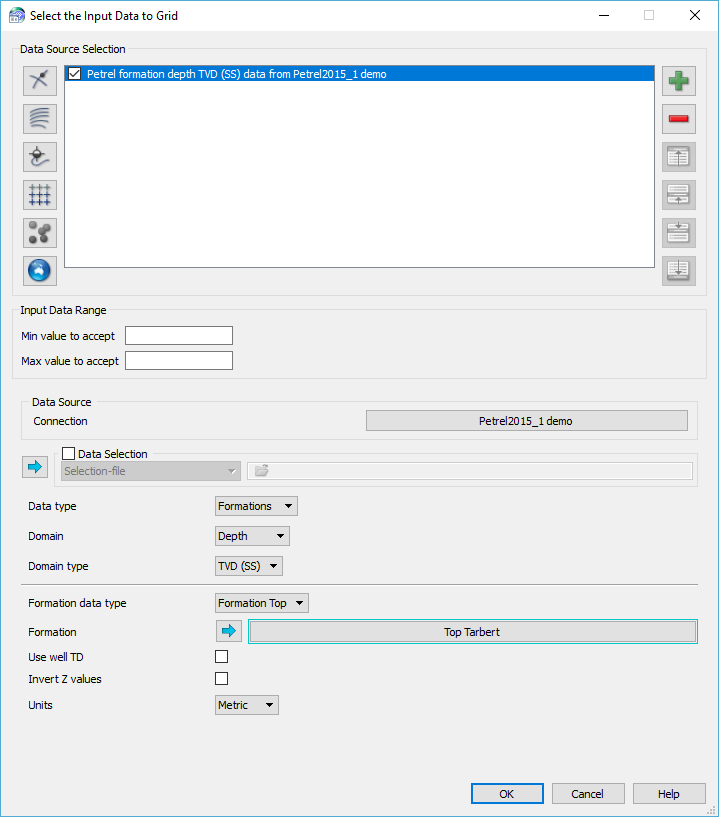Open the Data type Formations dropdown
Viewport: 719px width, 817px height.
pyautogui.click(x=256, y=506)
